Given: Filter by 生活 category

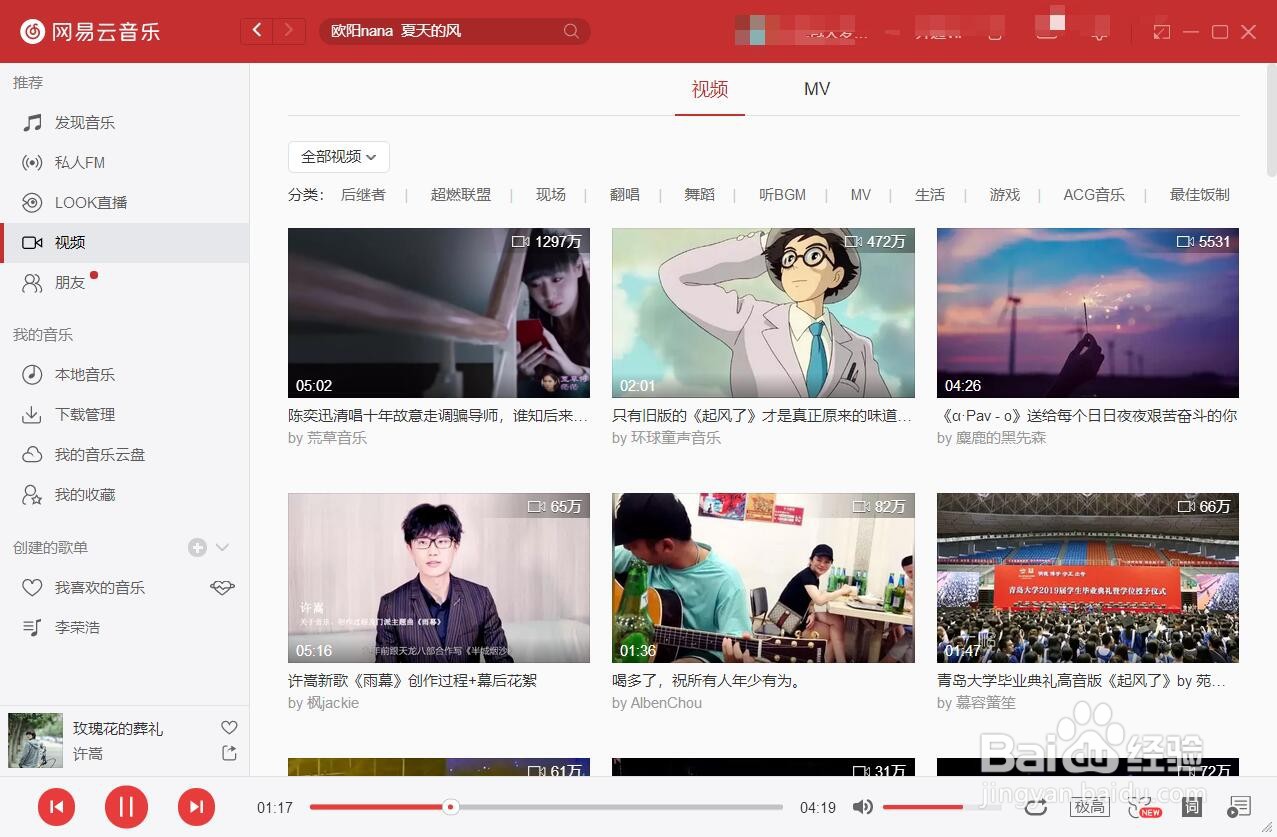Looking at the screenshot, I should (930, 195).
